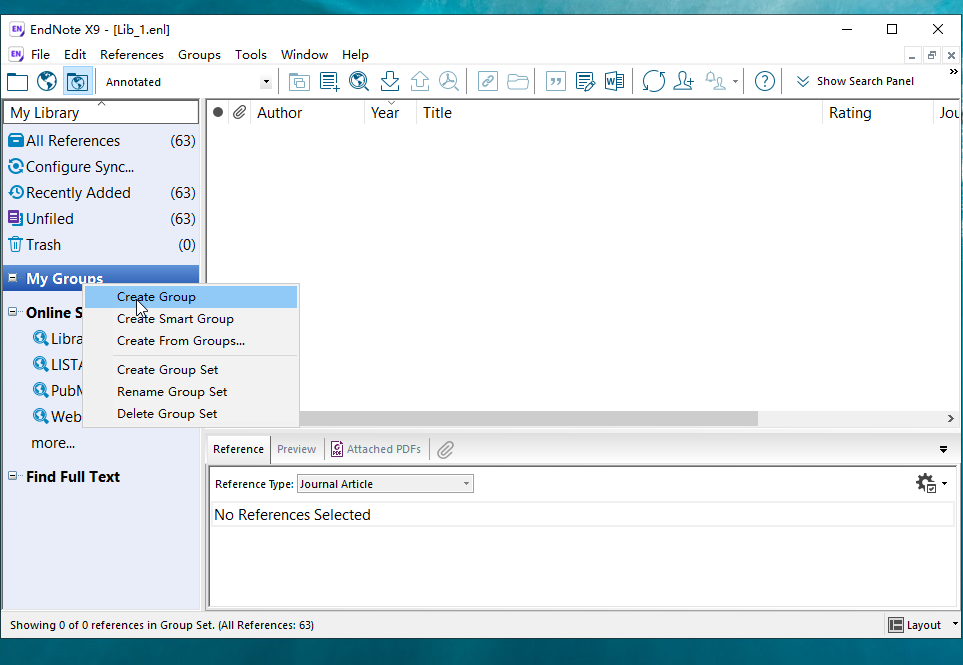Viewport: 963px width, 665px height.
Task: Choose Create From Groups menu item
Action: tap(191, 341)
